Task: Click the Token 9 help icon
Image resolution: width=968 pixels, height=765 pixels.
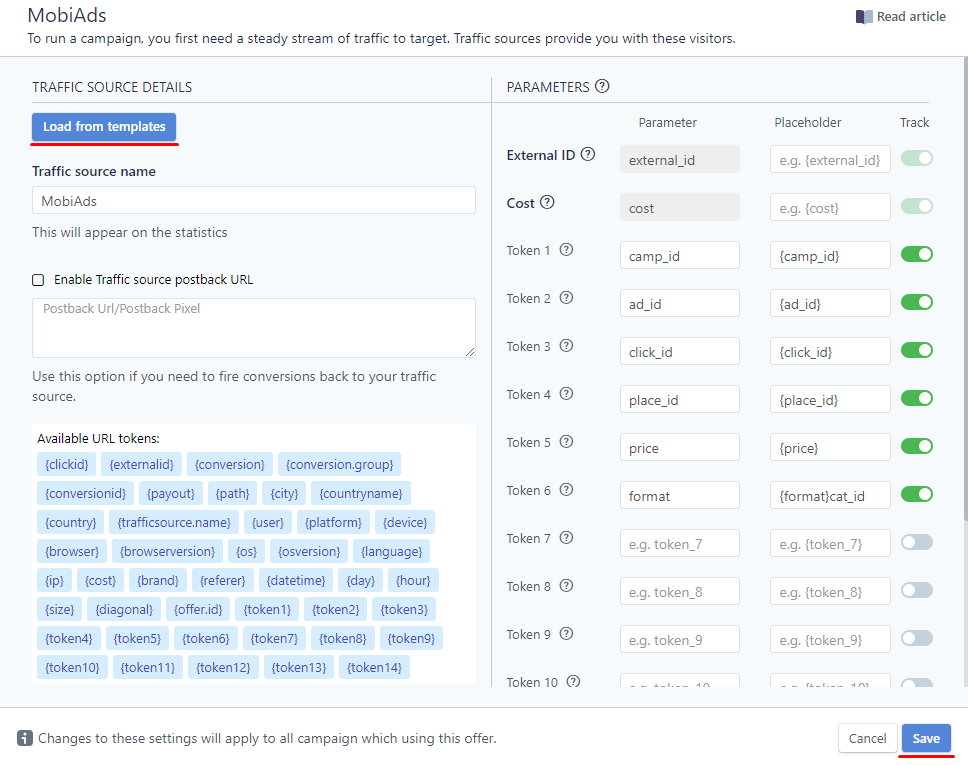Action: (566, 634)
